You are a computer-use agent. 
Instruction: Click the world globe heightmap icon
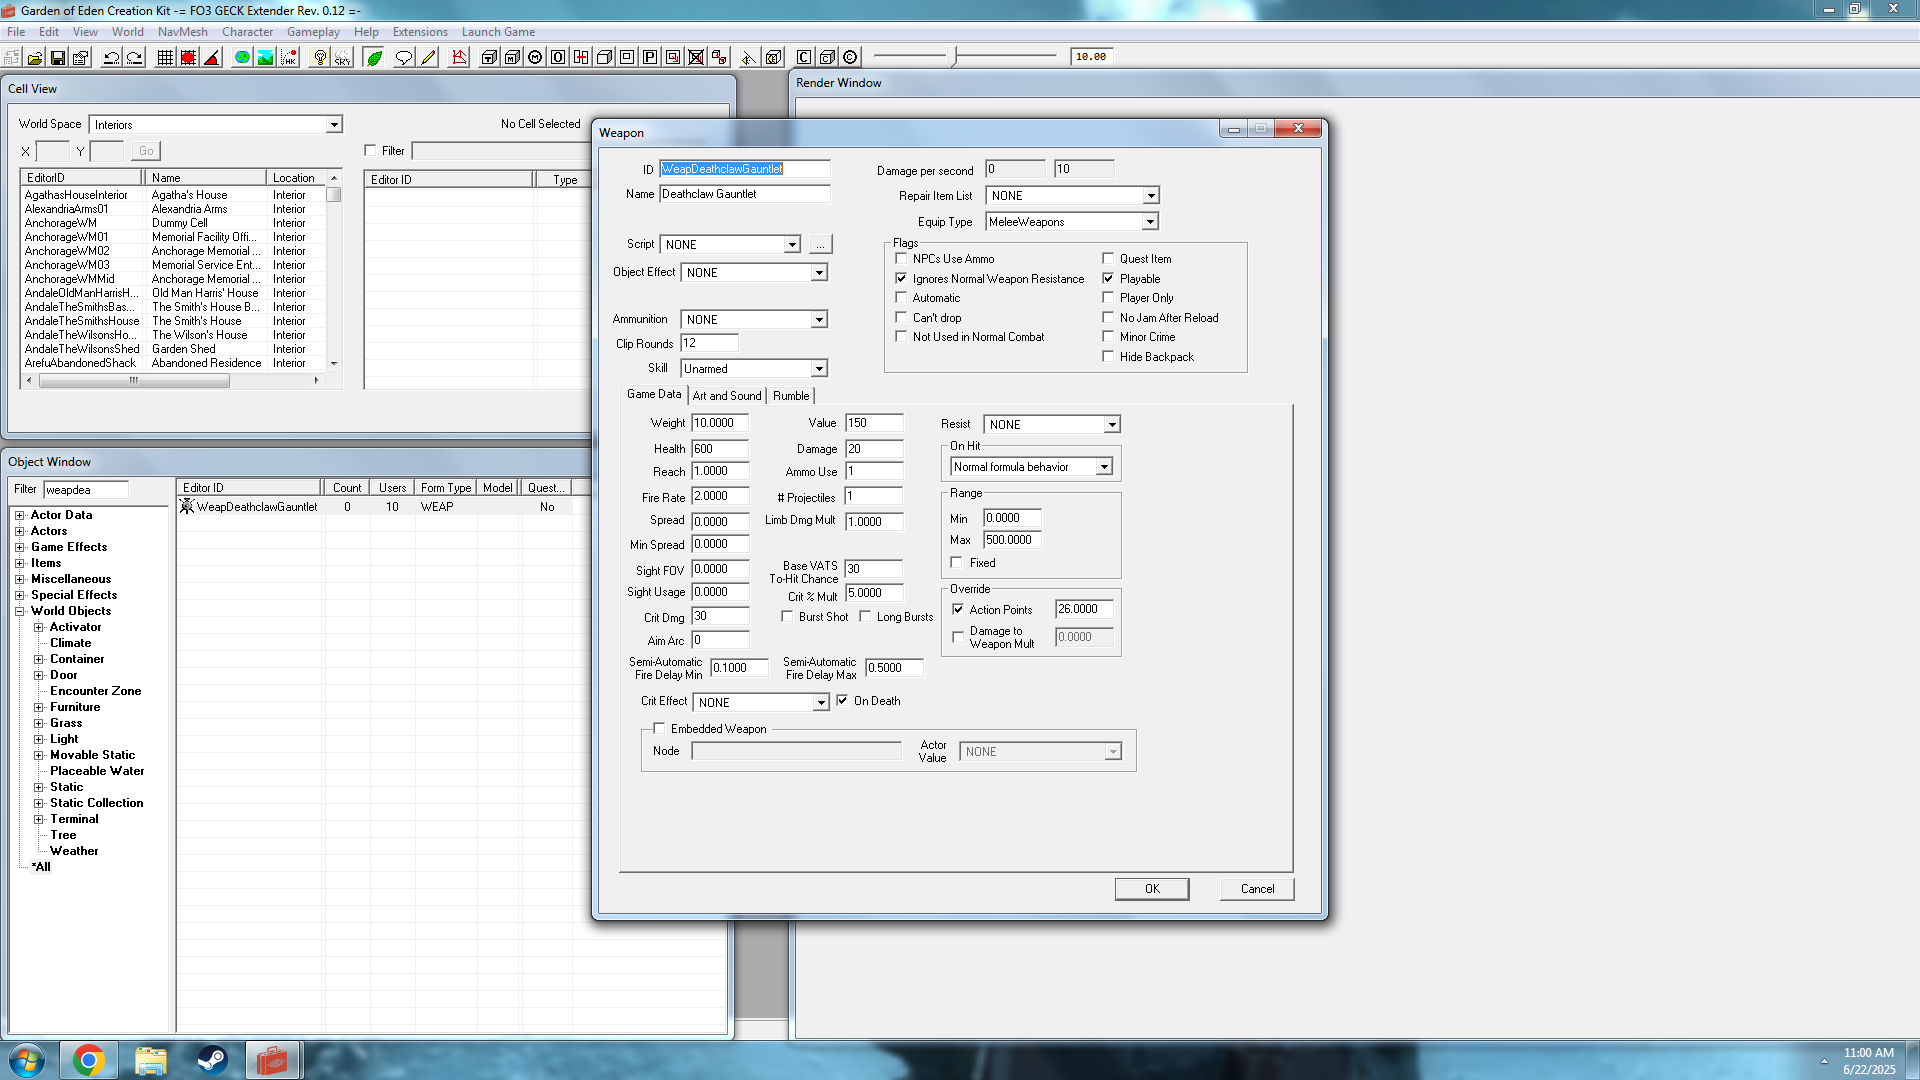242,57
